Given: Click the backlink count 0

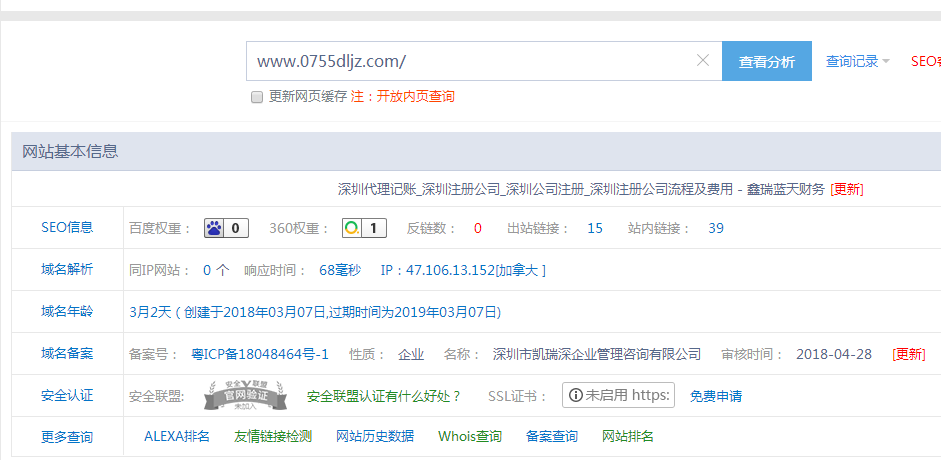Looking at the screenshot, I should 478,228.
